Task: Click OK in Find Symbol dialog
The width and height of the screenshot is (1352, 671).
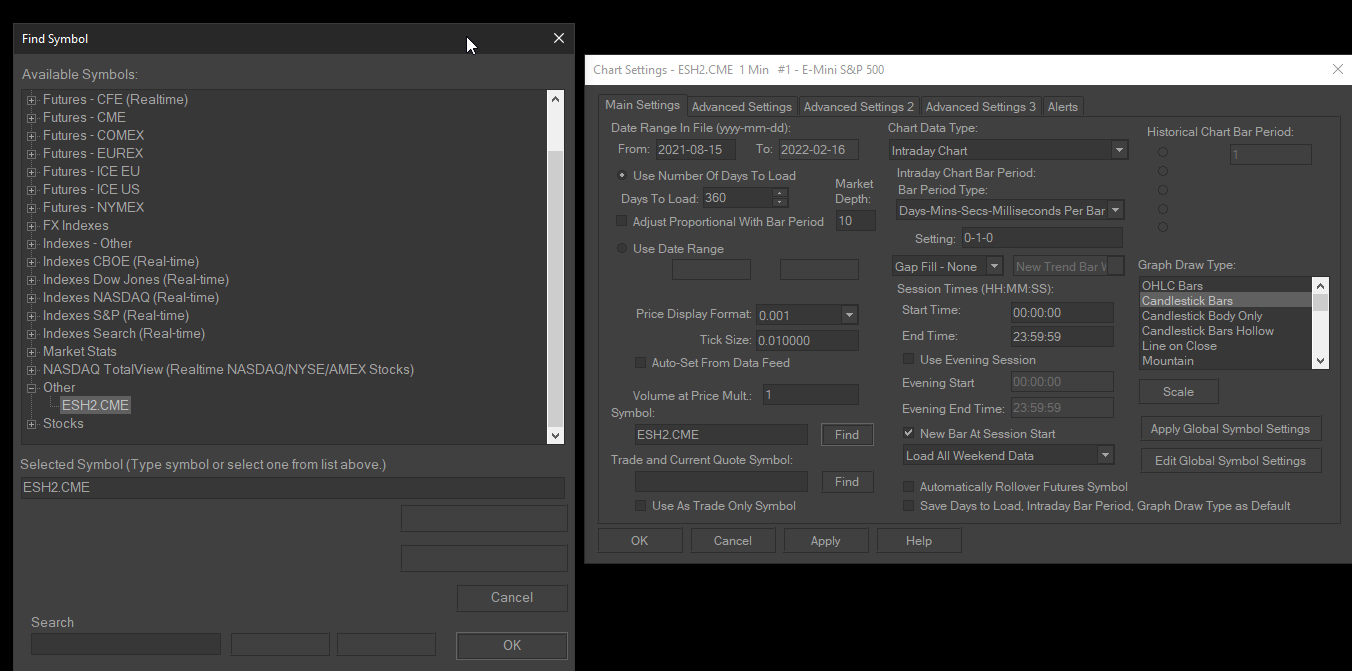Action: click(x=512, y=646)
